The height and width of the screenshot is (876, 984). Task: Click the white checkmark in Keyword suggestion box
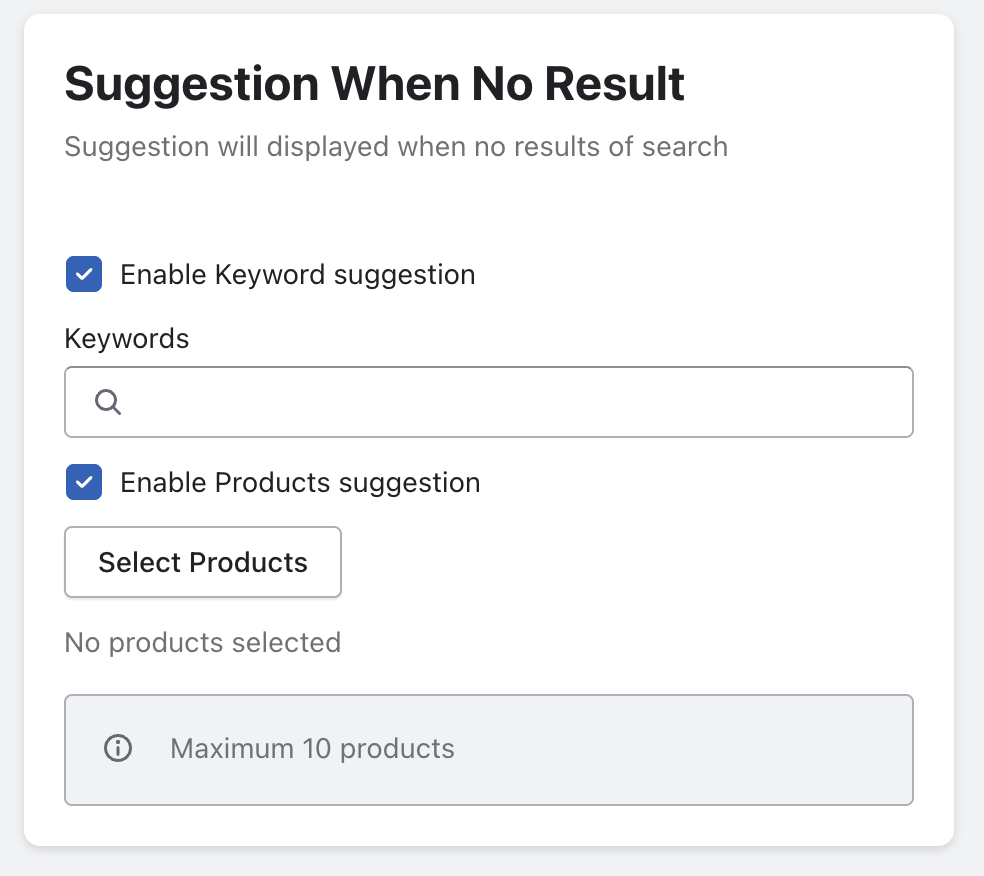click(x=84, y=274)
